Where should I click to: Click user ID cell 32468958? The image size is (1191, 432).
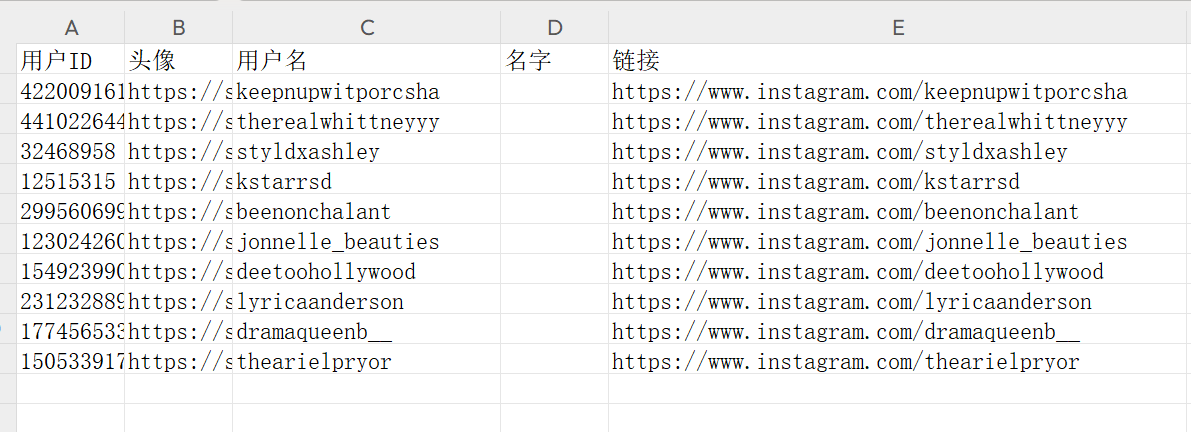pyautogui.click(x=71, y=153)
